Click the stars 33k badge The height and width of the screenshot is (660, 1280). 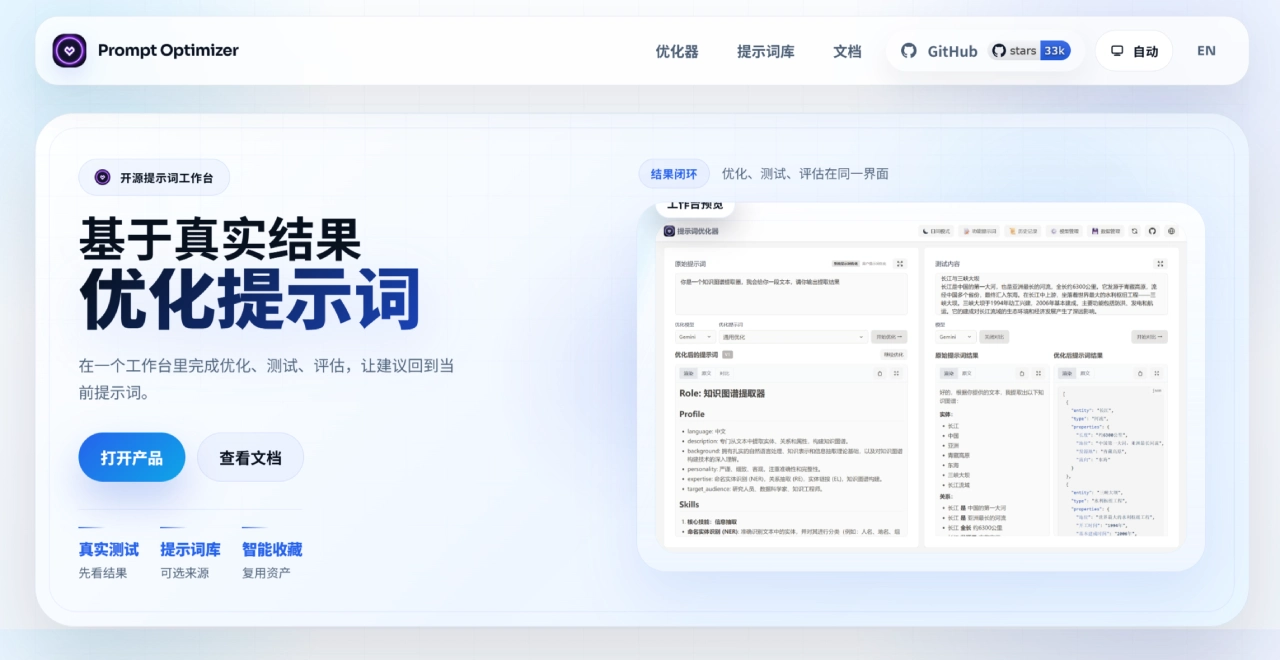[1030, 51]
